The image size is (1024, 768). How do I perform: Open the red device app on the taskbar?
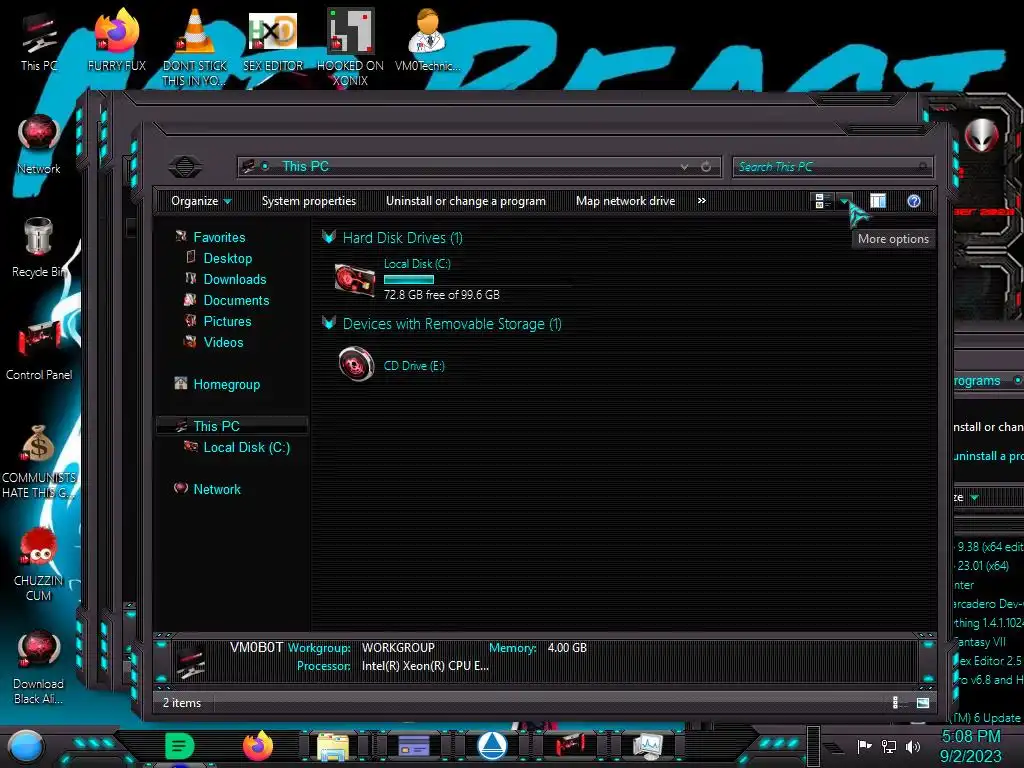[x=569, y=745]
